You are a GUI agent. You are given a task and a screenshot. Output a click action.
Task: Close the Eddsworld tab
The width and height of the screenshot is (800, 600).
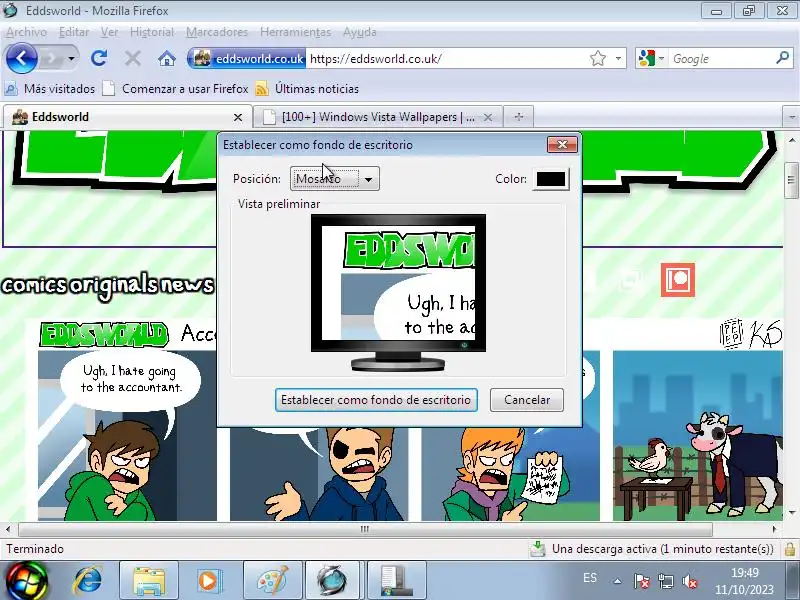[238, 117]
